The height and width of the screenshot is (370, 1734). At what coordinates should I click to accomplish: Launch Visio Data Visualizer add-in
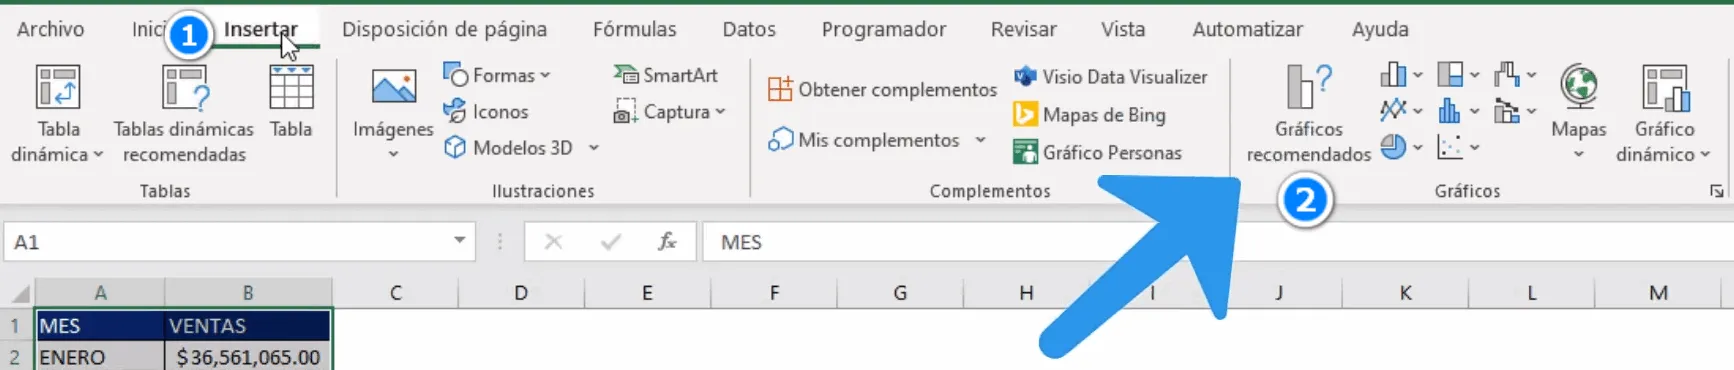(x=1110, y=77)
